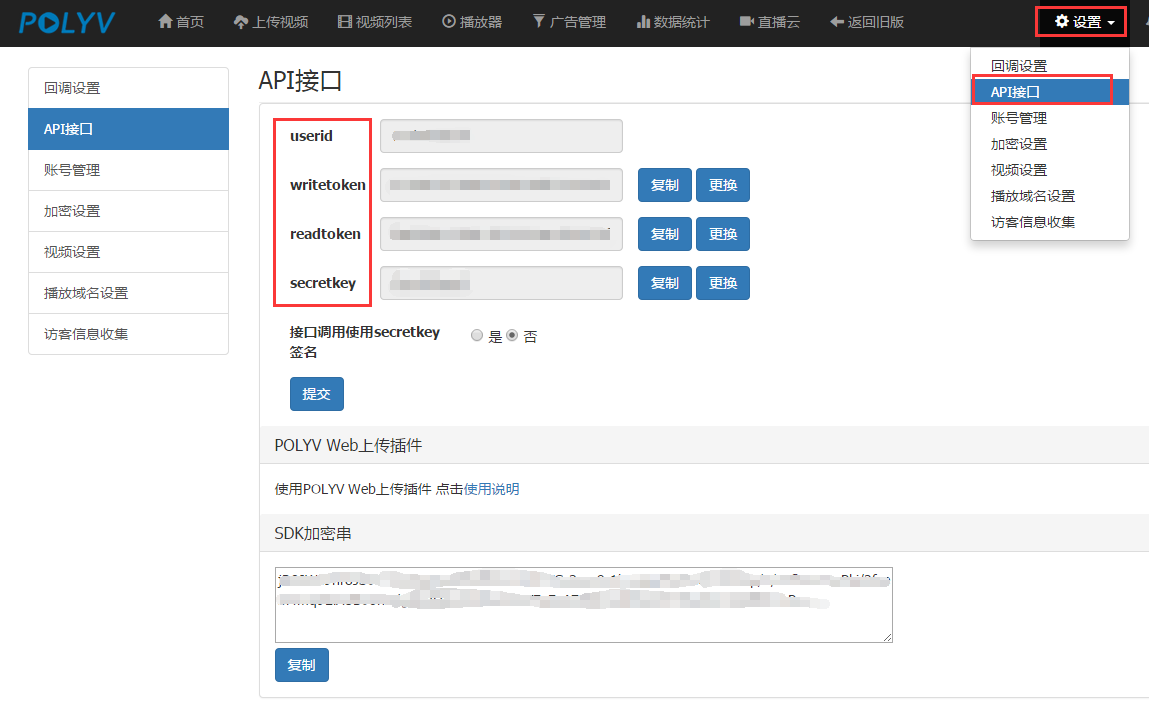1149x707 pixels.
Task: Choose API接口 in settings dropdown menu
Action: [x=1049, y=92]
